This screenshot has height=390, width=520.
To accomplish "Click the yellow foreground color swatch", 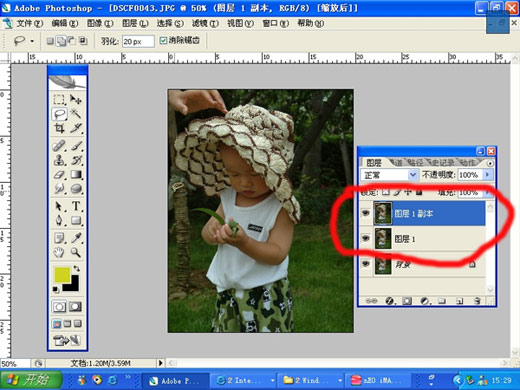I will coord(62,274).
